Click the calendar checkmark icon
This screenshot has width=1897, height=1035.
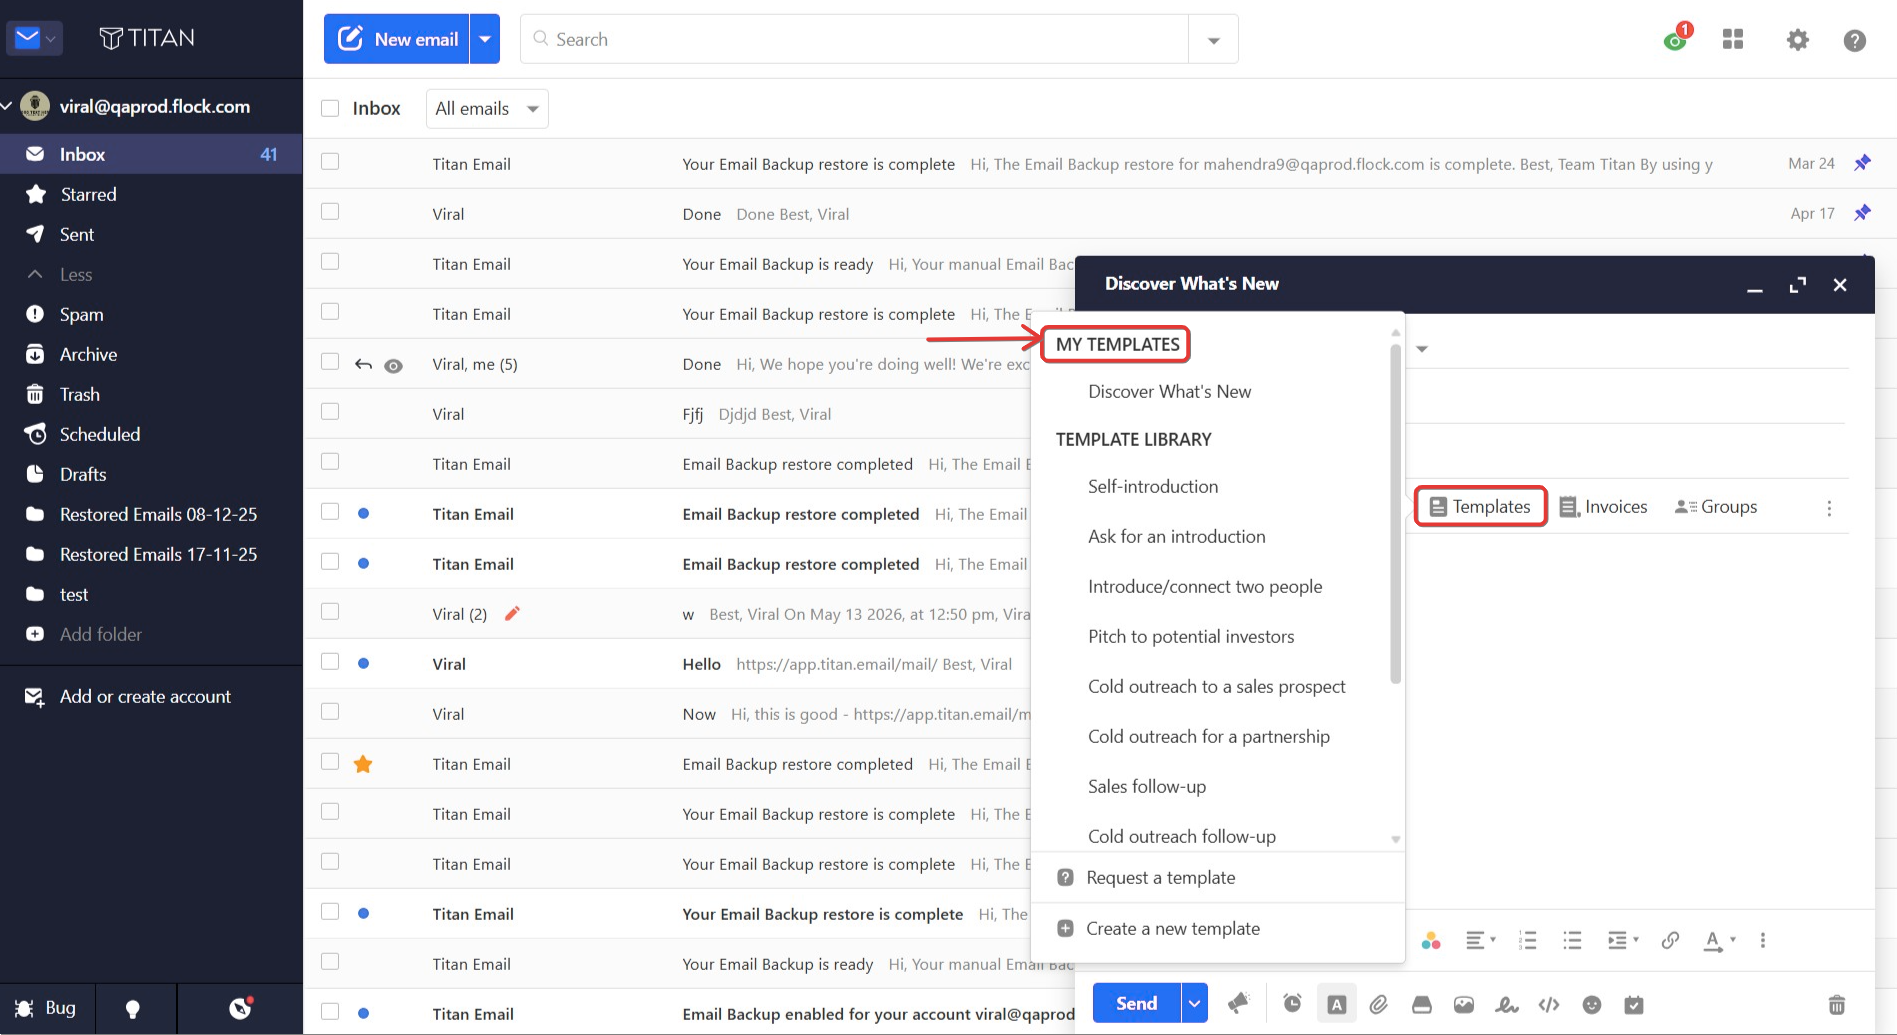pyautogui.click(x=1634, y=1004)
